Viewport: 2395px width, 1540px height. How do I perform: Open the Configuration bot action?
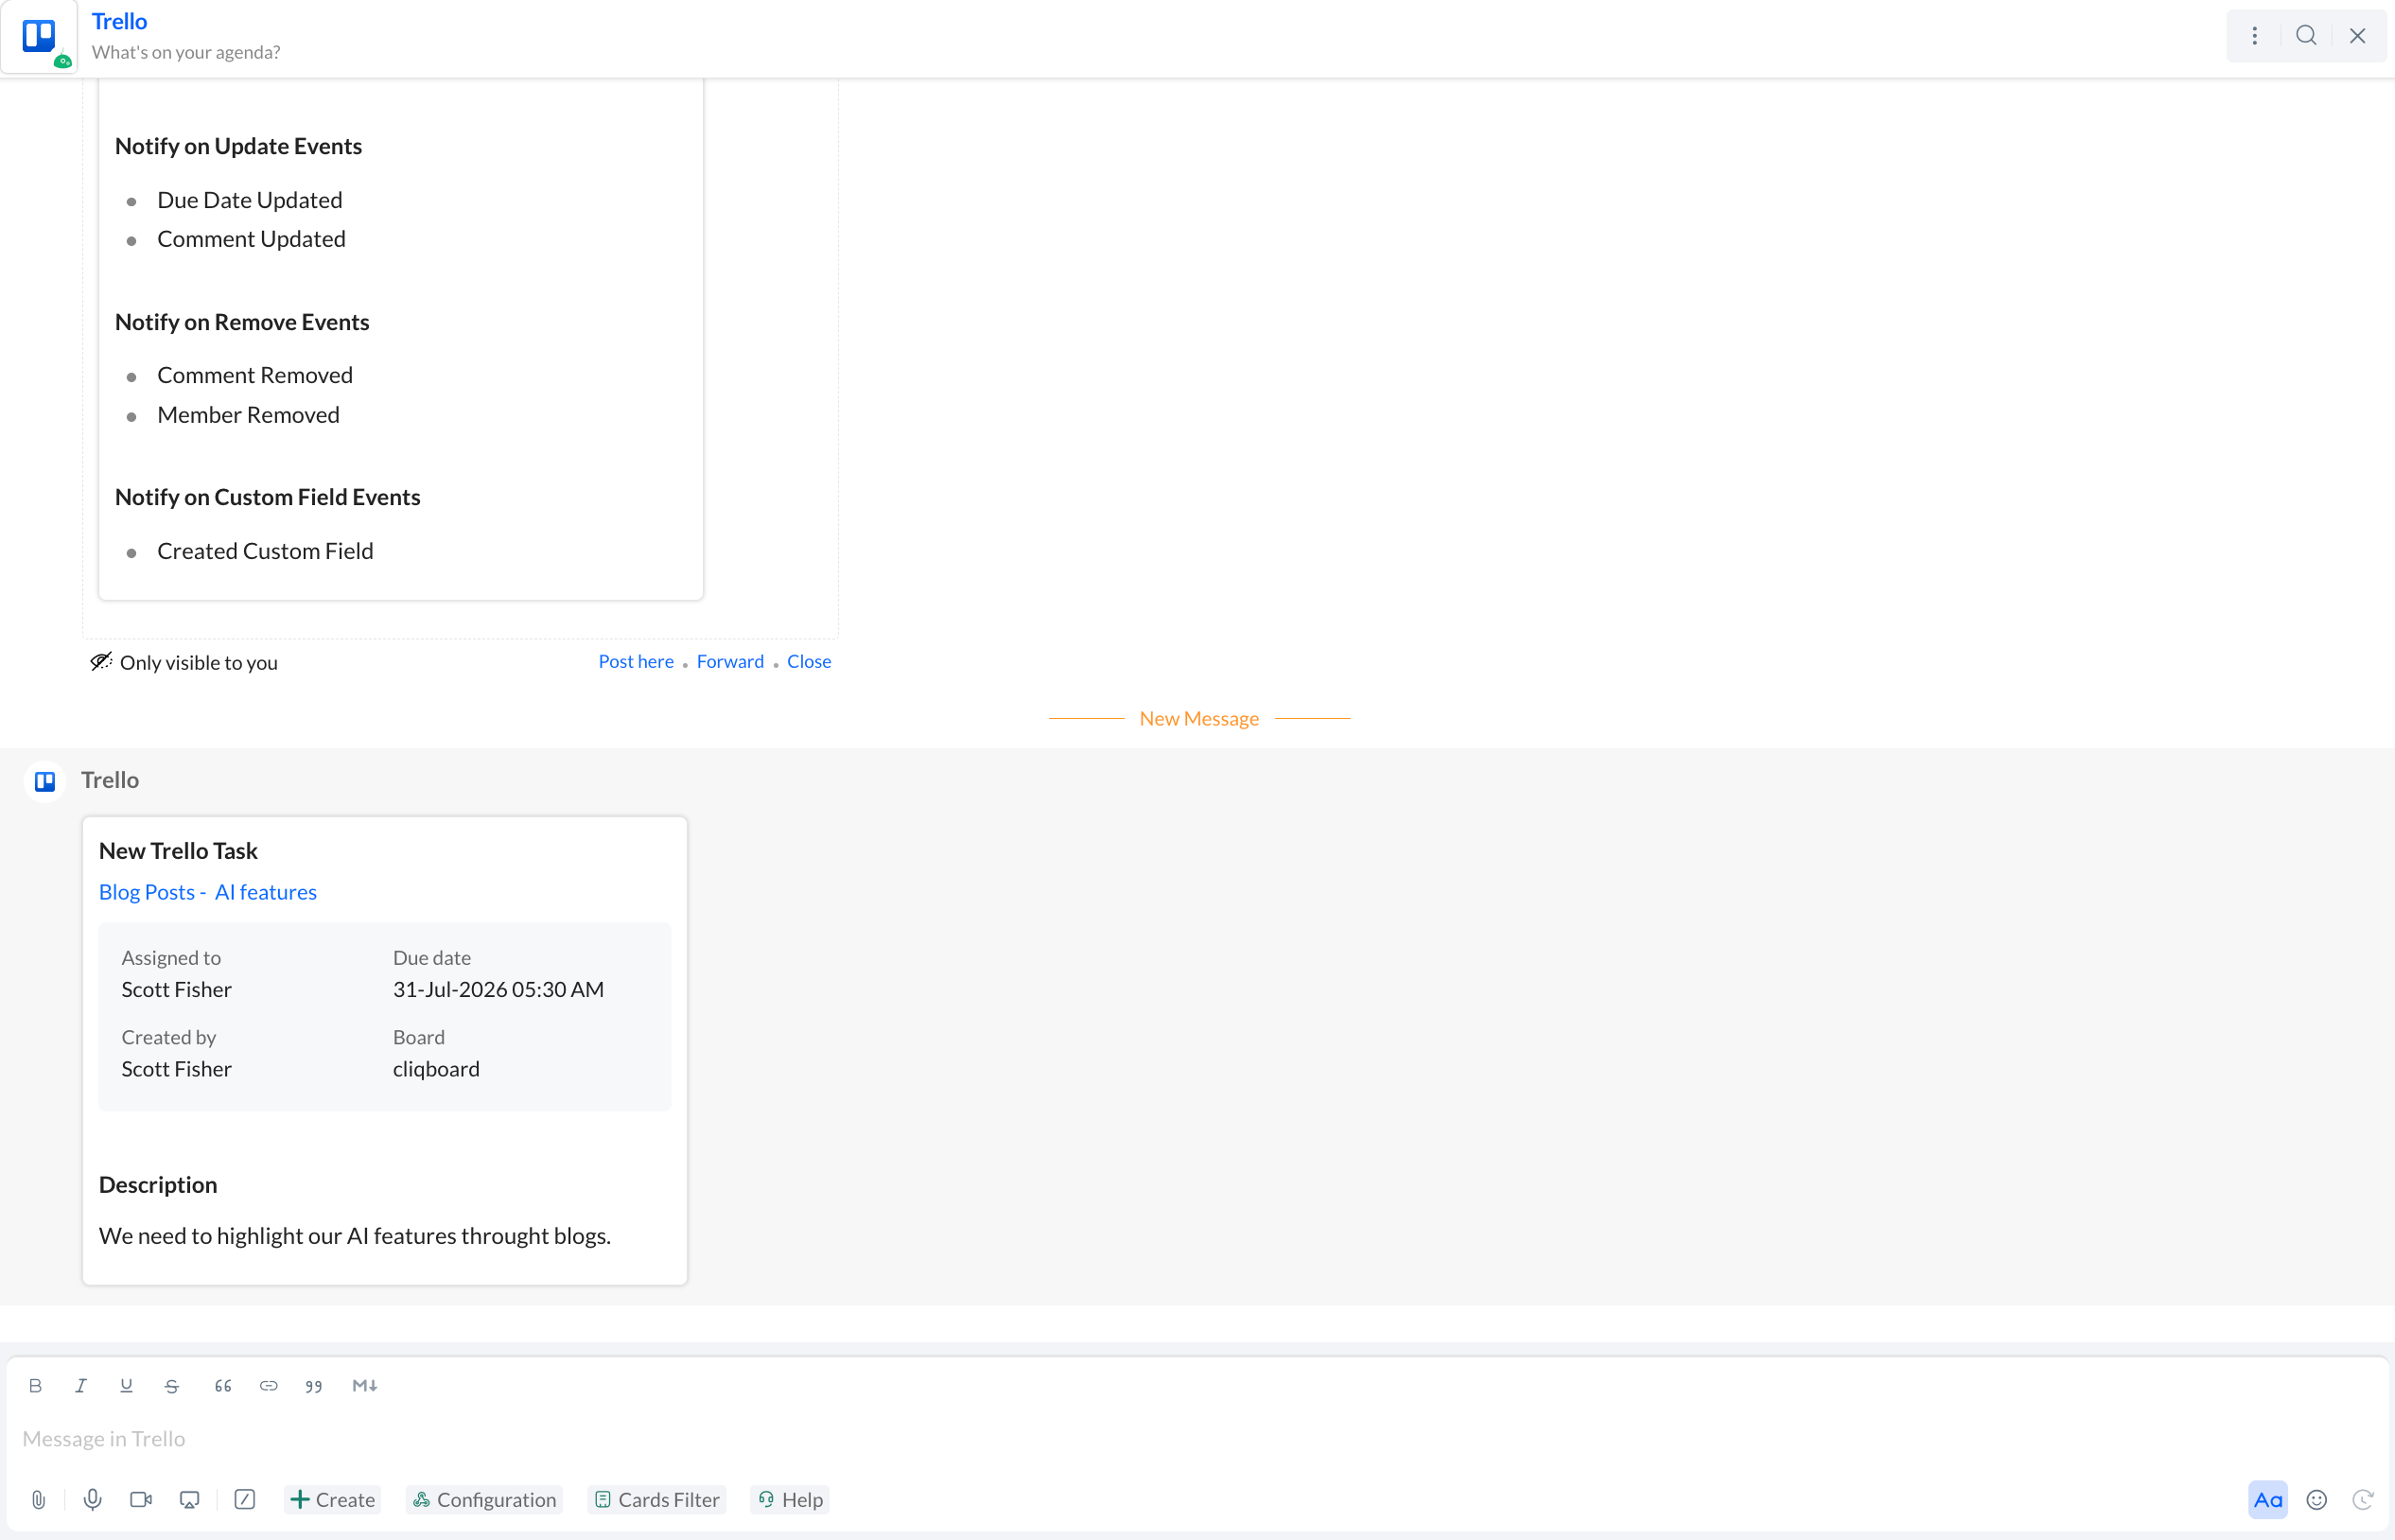[485, 1500]
